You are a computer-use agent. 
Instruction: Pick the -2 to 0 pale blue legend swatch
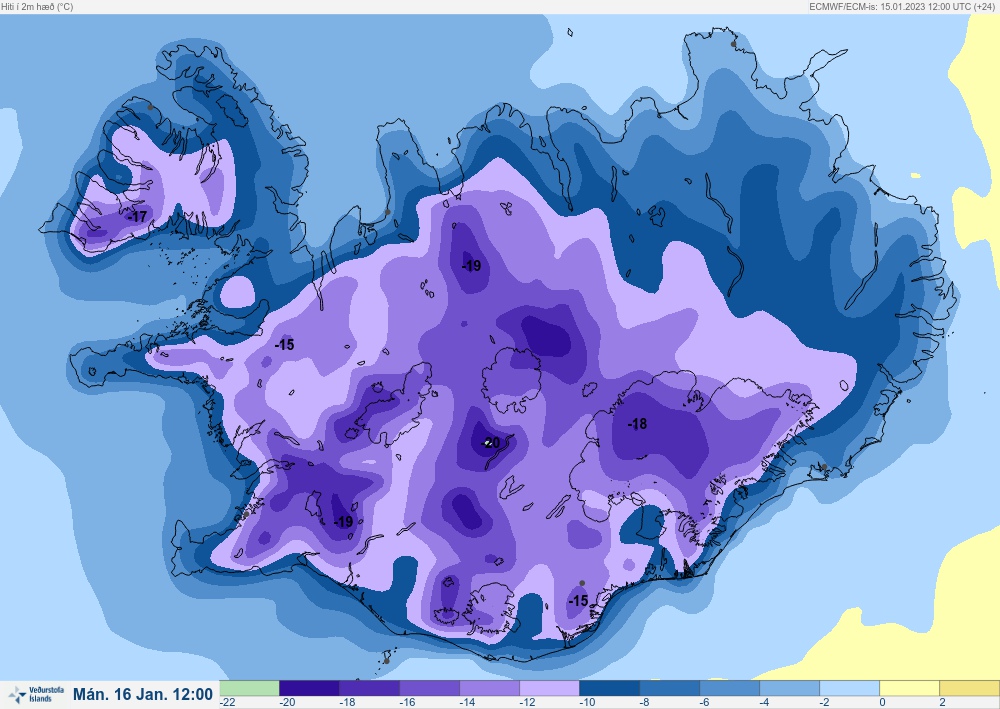click(x=849, y=688)
